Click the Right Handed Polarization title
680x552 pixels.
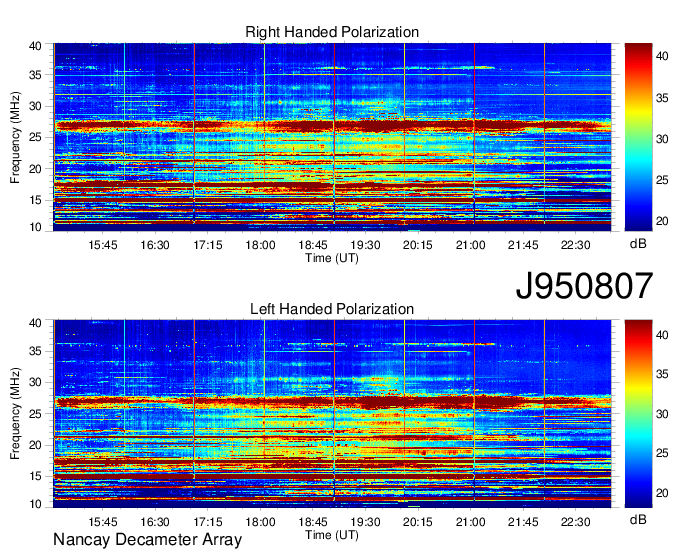pyautogui.click(x=332, y=32)
